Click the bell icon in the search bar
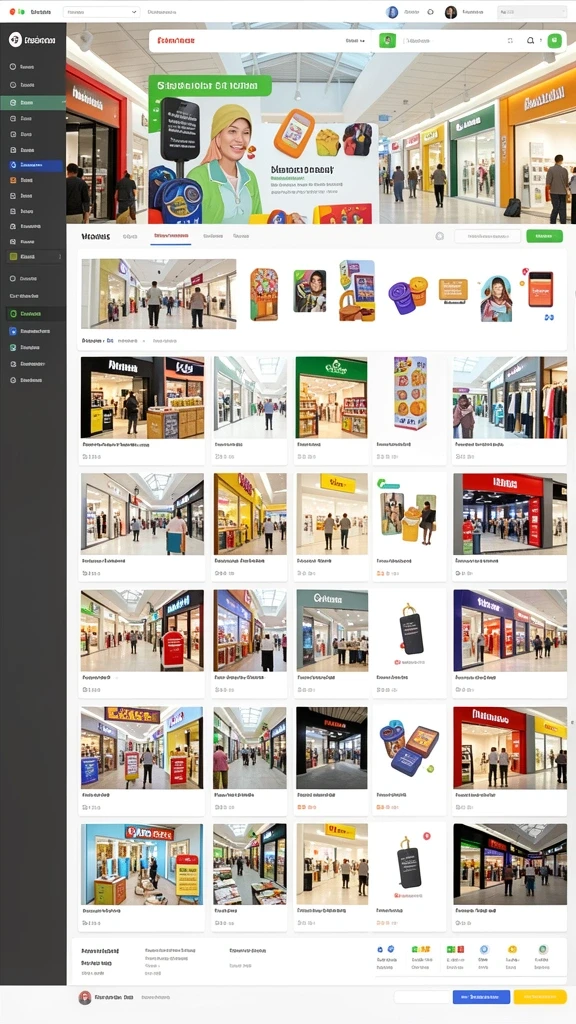Viewport: 576px width, 1024px height. pyautogui.click(x=530, y=40)
